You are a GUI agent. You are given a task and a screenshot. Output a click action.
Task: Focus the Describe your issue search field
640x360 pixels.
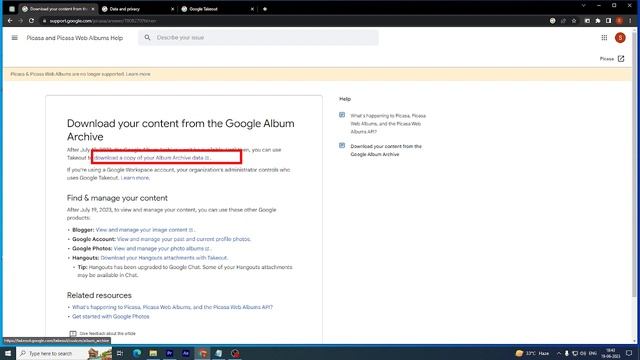(x=258, y=38)
